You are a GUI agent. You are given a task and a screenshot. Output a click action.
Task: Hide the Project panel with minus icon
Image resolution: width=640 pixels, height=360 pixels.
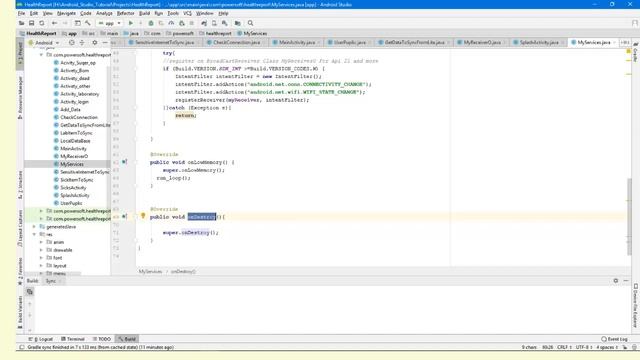[x=105, y=42]
